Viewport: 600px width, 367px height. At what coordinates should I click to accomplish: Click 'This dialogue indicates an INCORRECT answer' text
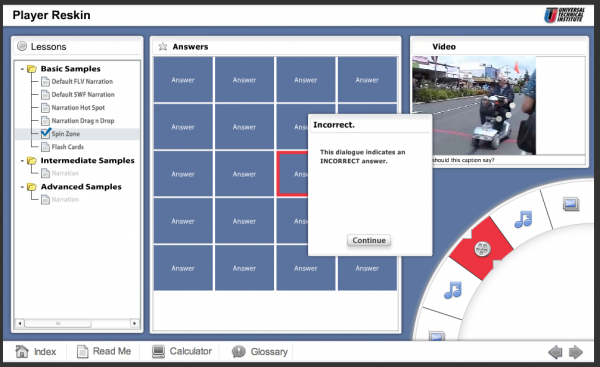(362, 157)
